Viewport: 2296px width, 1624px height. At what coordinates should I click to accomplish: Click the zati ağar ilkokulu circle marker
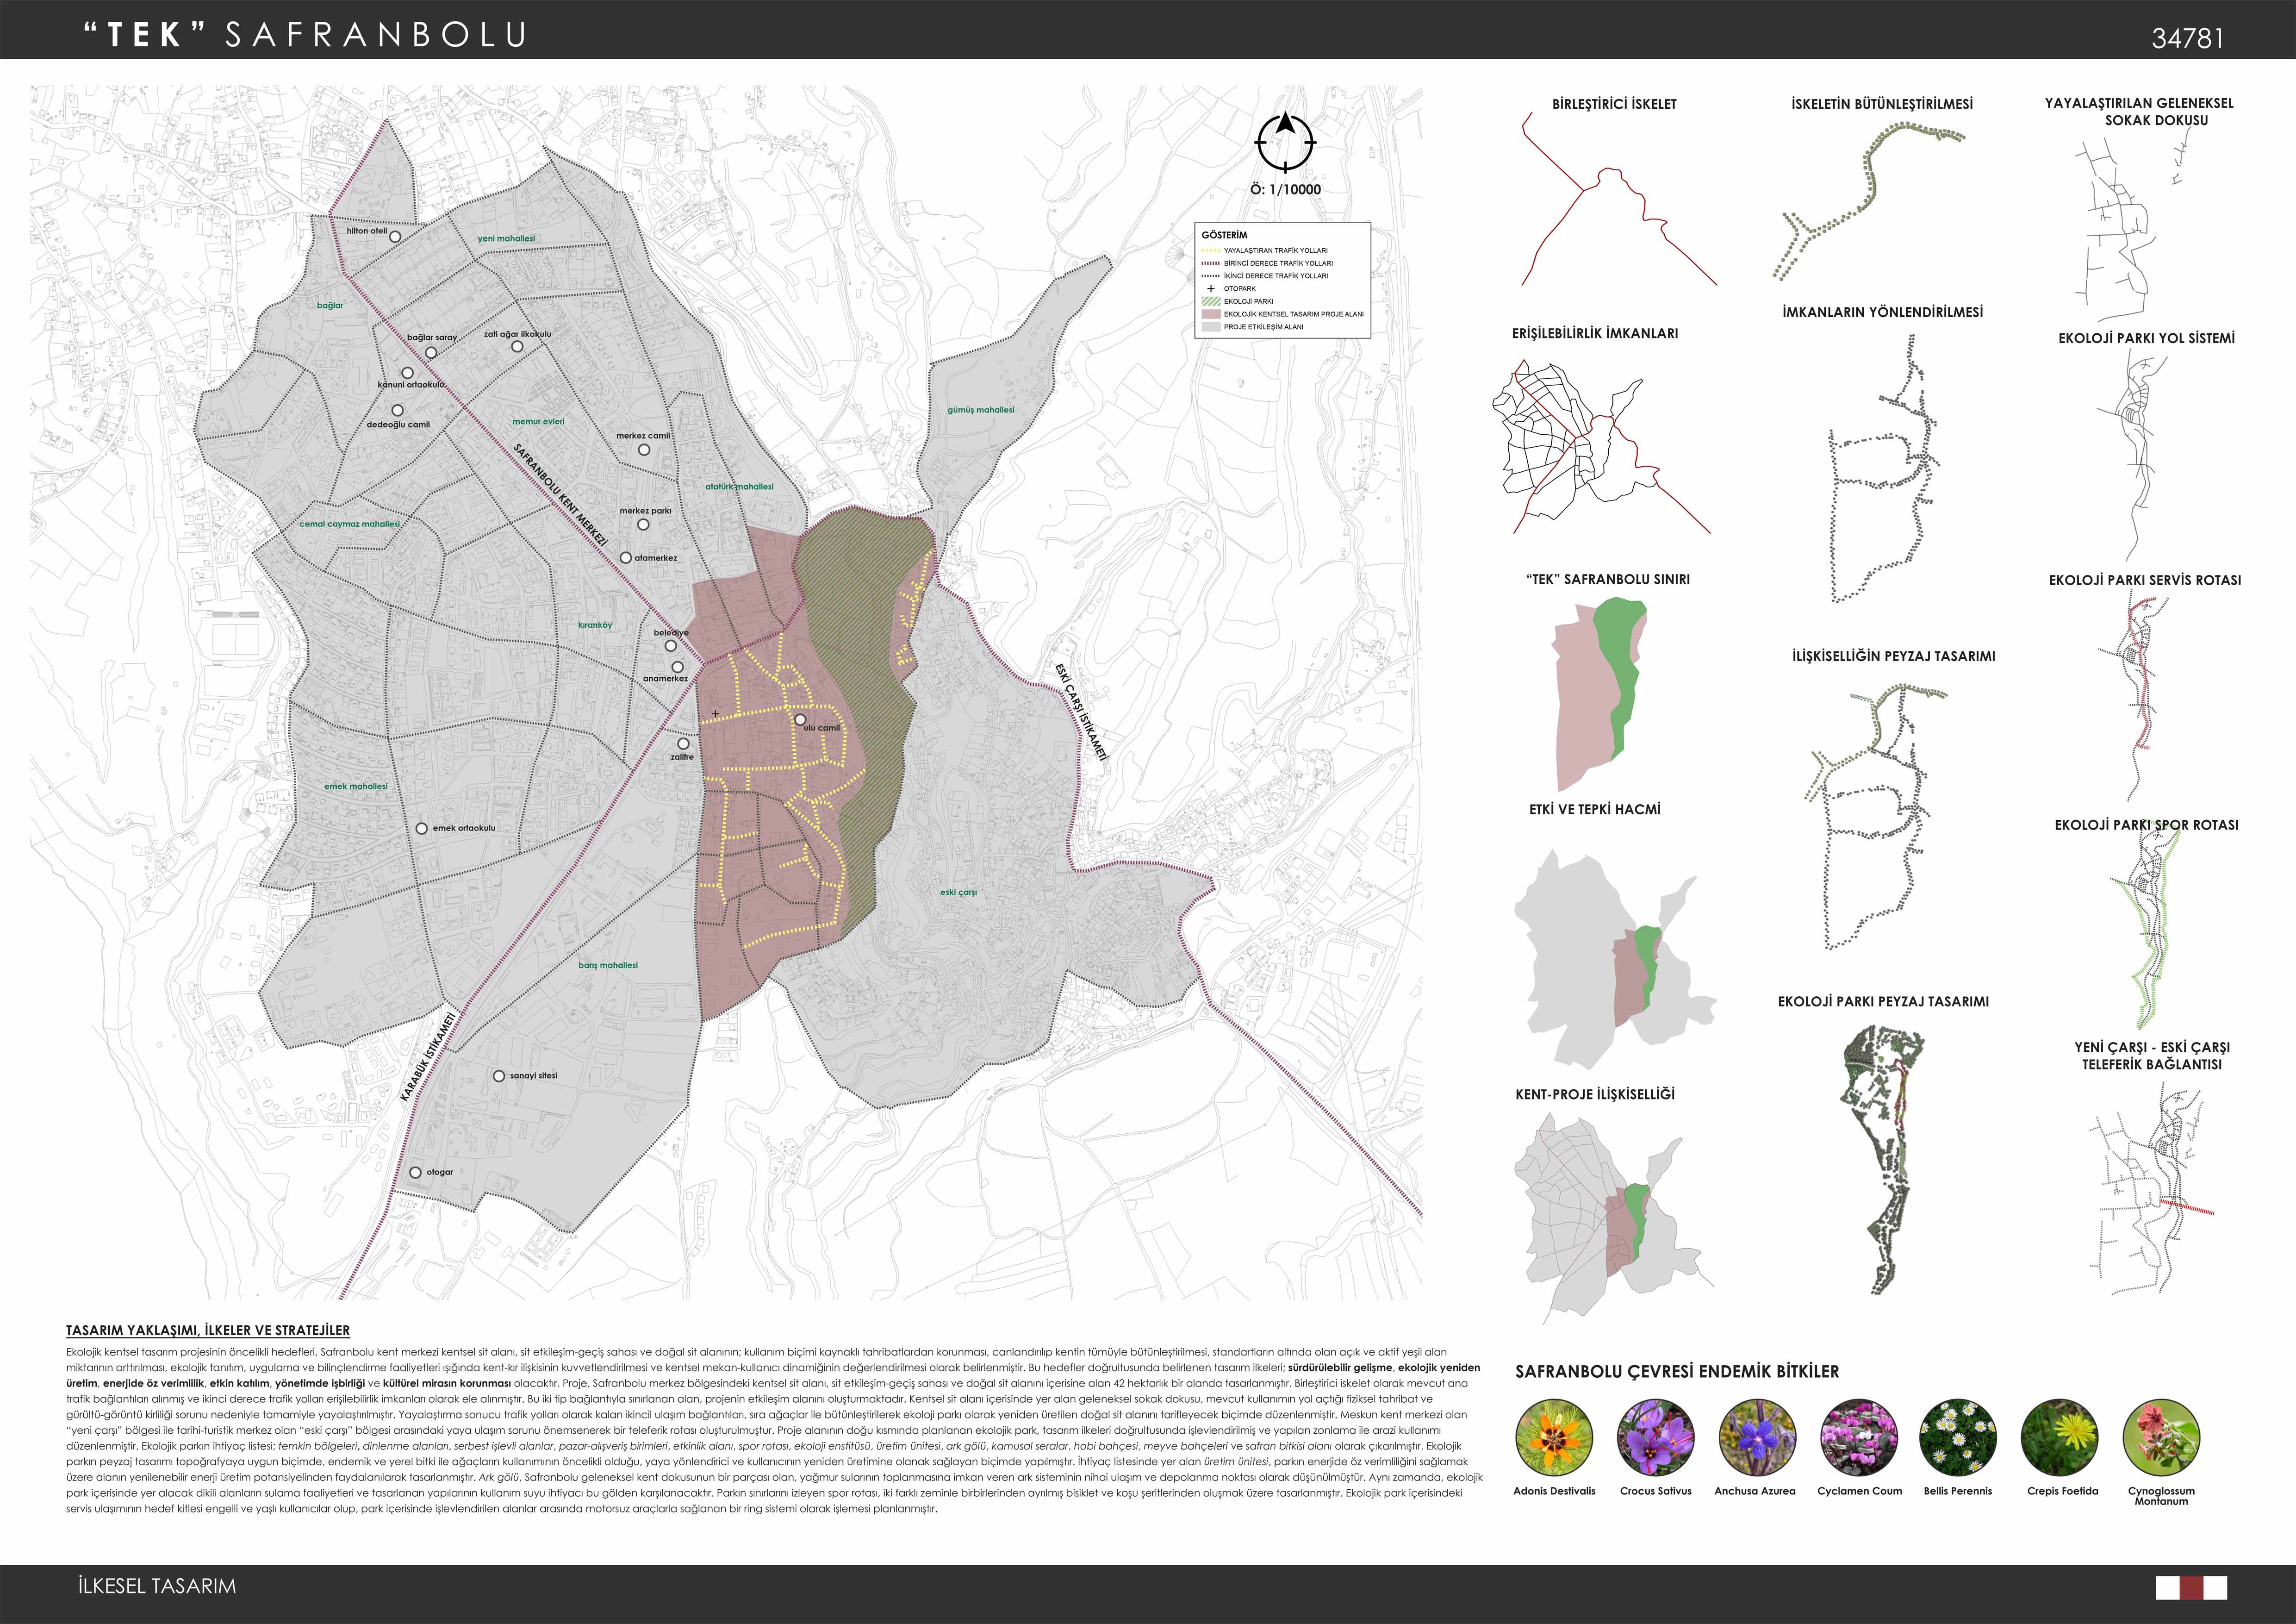pyautogui.click(x=517, y=347)
